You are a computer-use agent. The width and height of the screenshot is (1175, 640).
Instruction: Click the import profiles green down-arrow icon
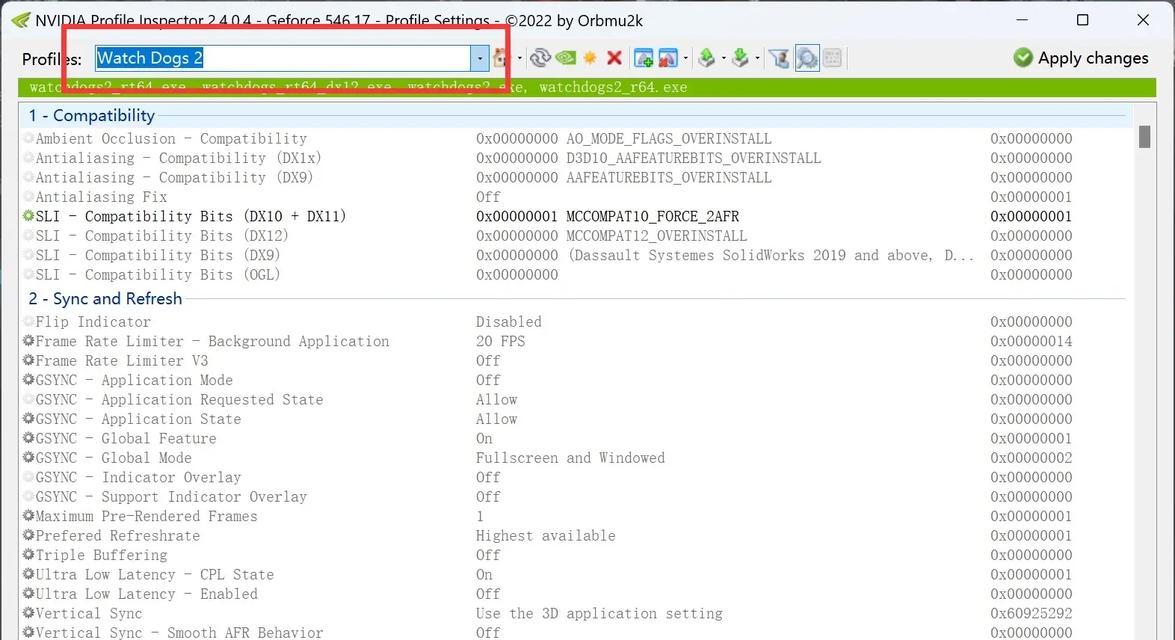point(740,58)
